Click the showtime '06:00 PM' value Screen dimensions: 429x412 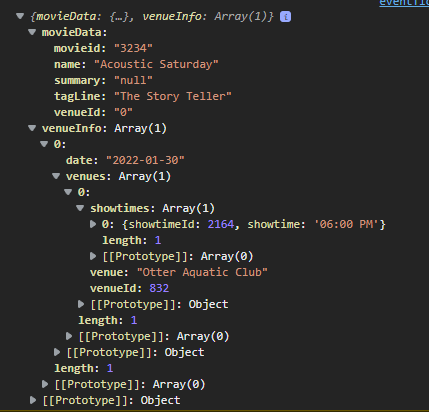(347, 224)
